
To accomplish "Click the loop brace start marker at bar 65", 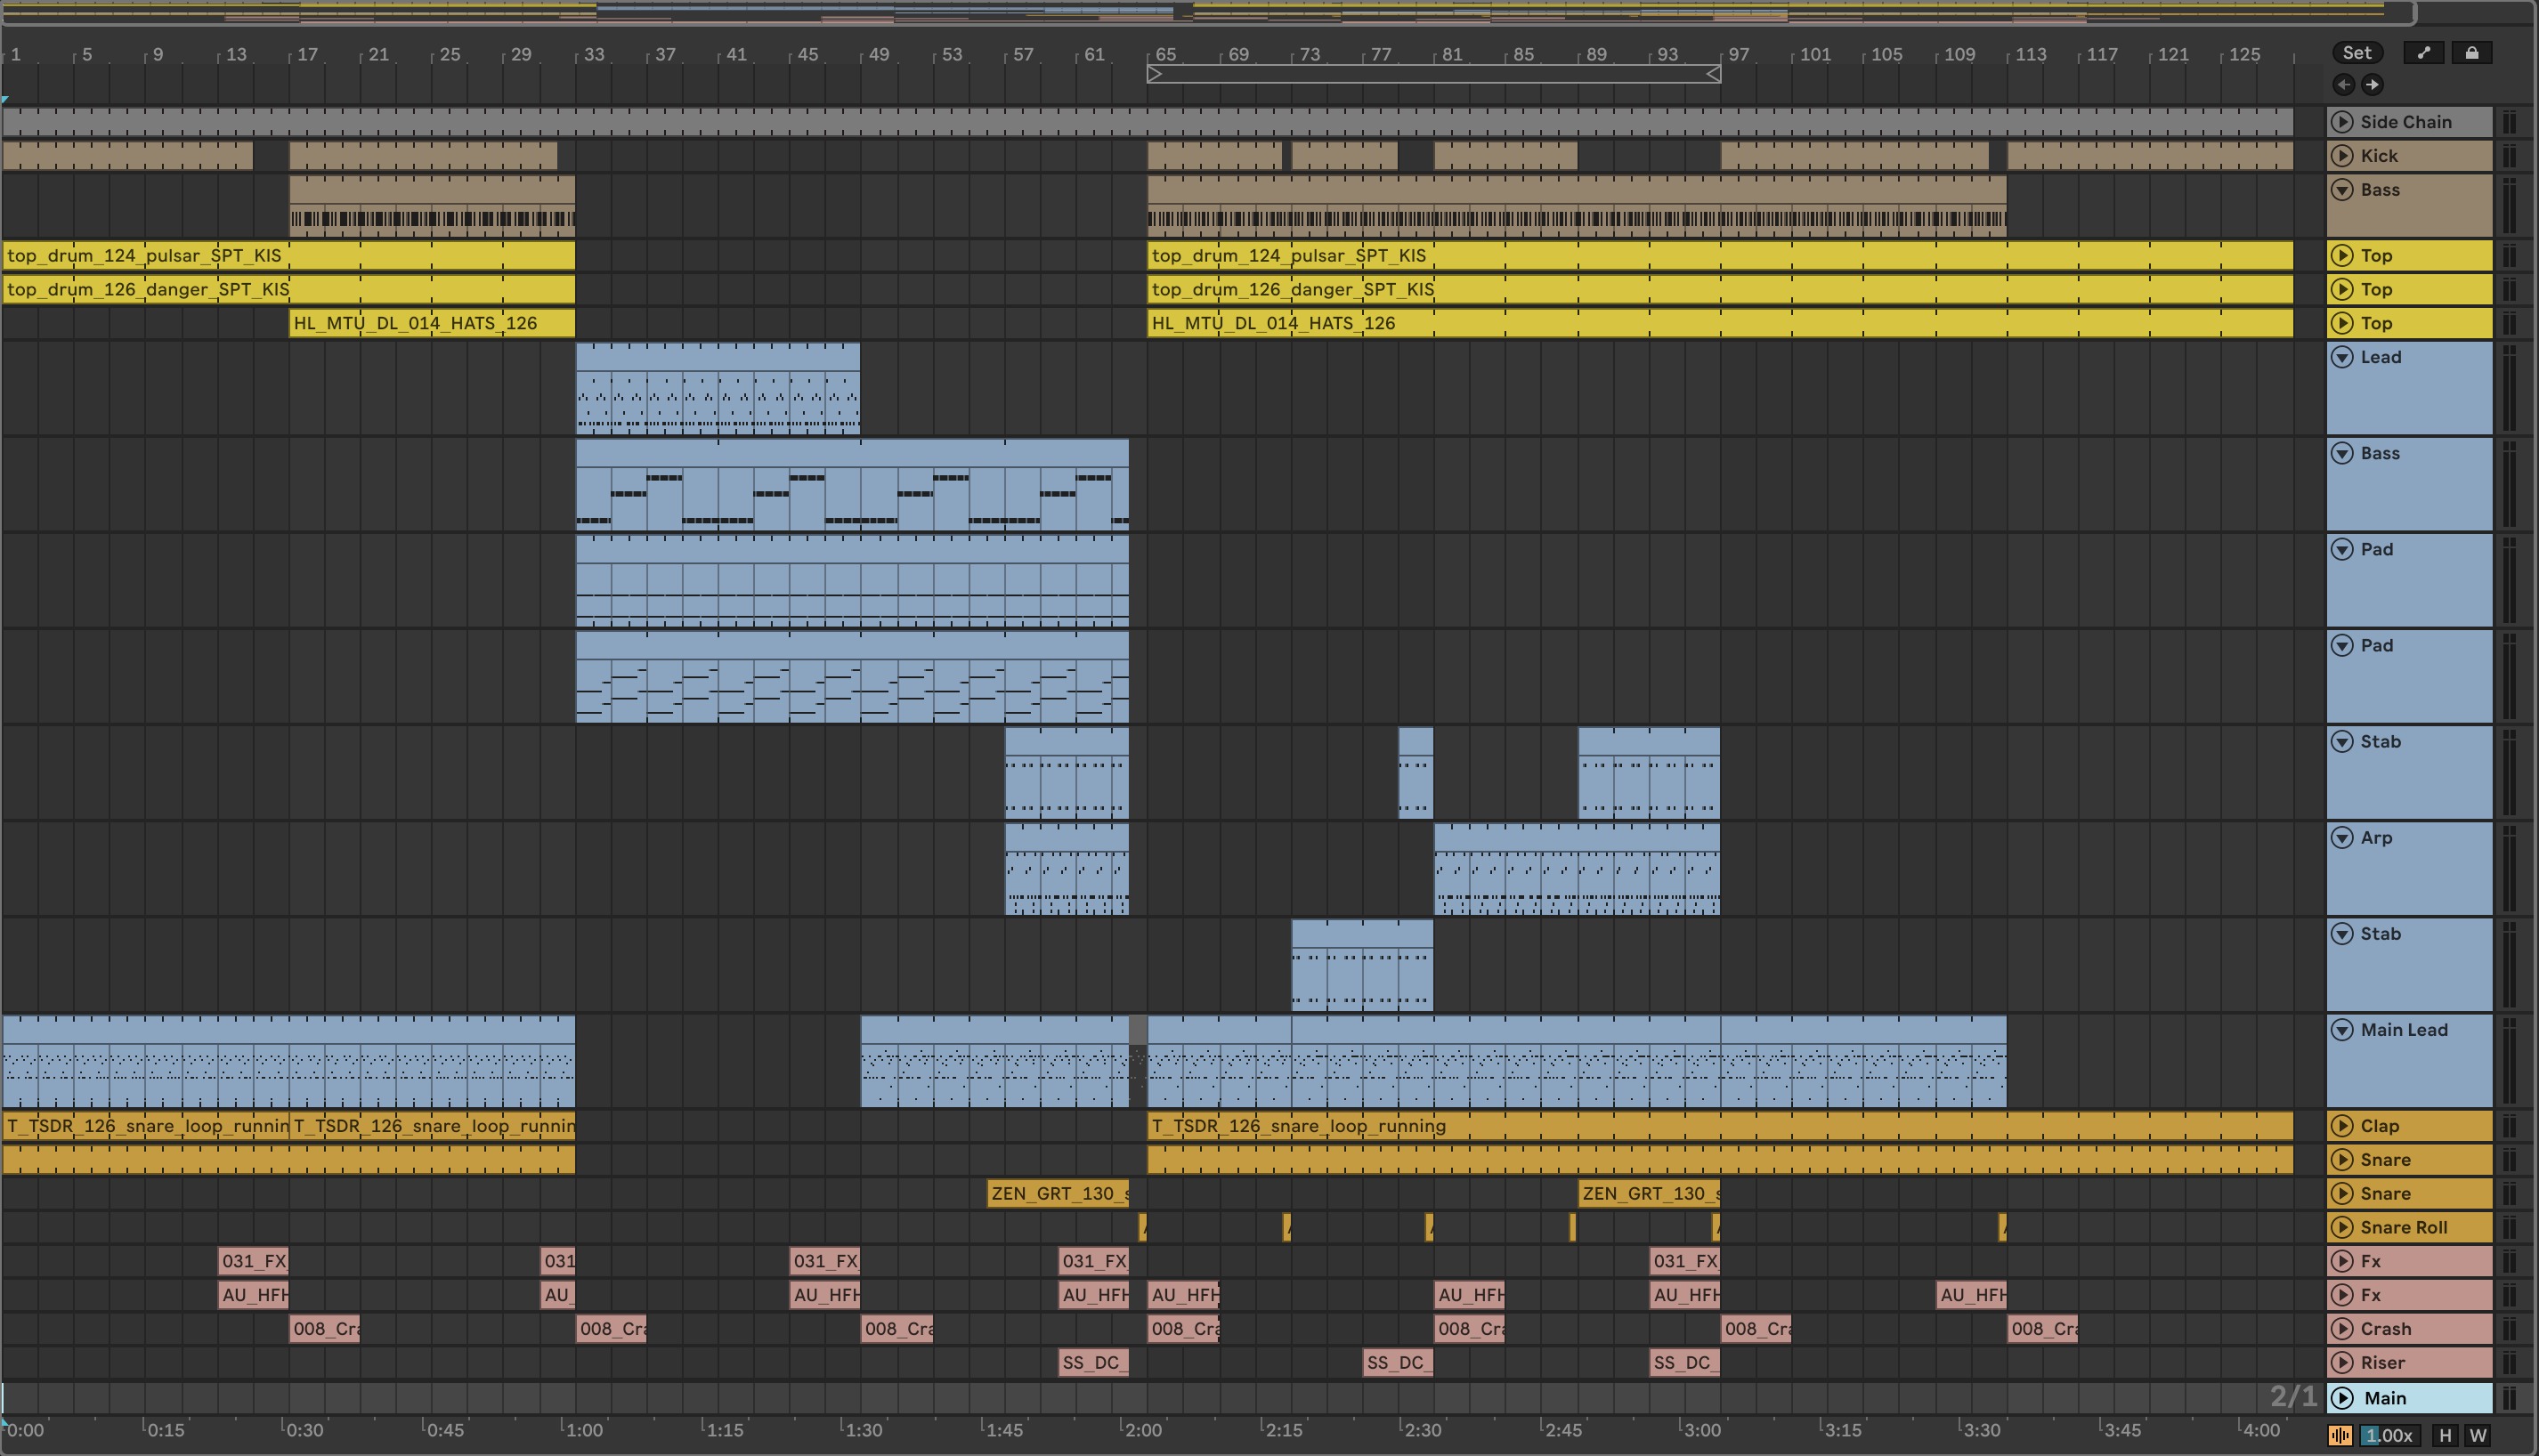I will click(1154, 74).
